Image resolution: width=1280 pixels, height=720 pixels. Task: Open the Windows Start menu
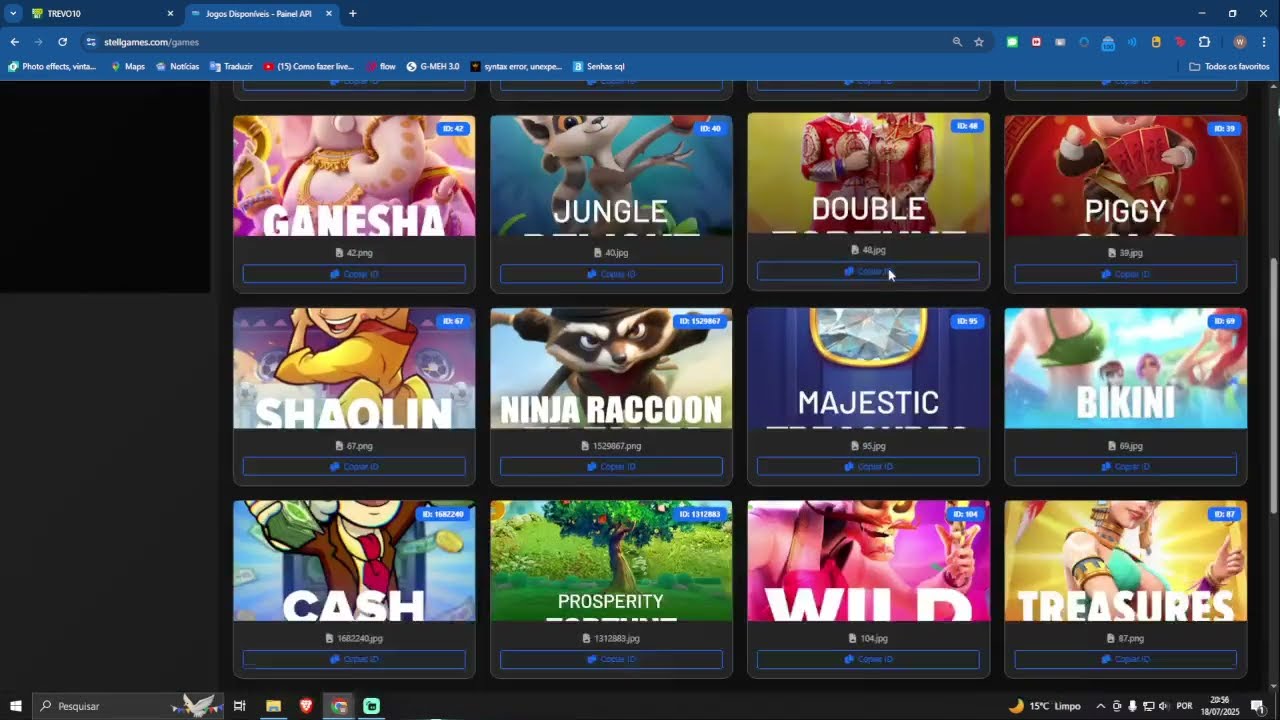[16, 706]
